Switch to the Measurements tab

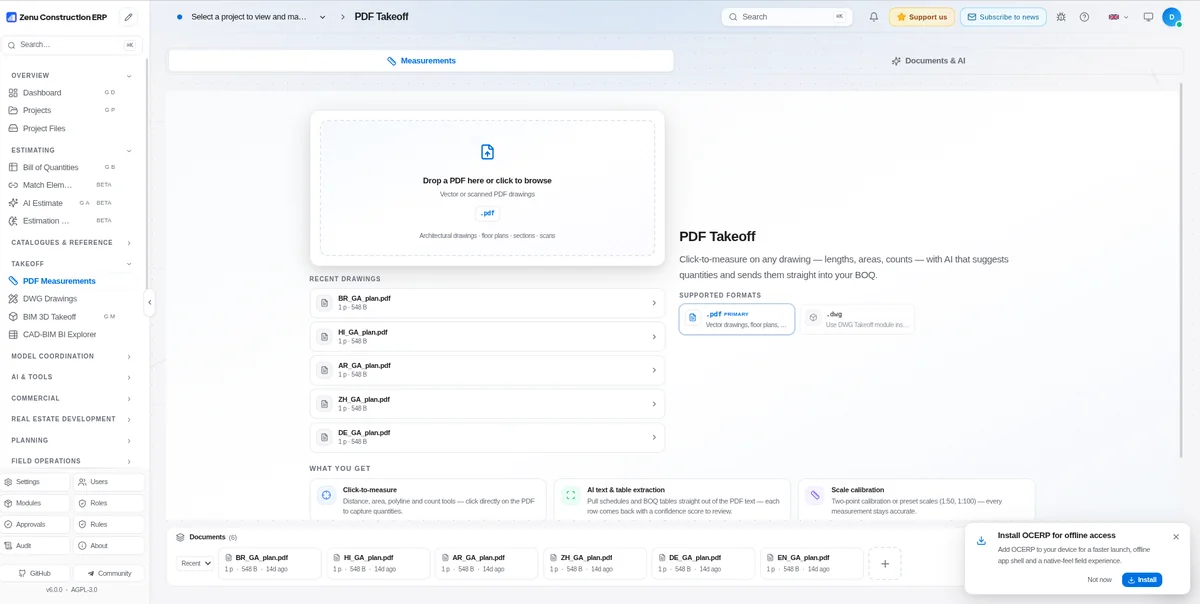click(x=421, y=61)
